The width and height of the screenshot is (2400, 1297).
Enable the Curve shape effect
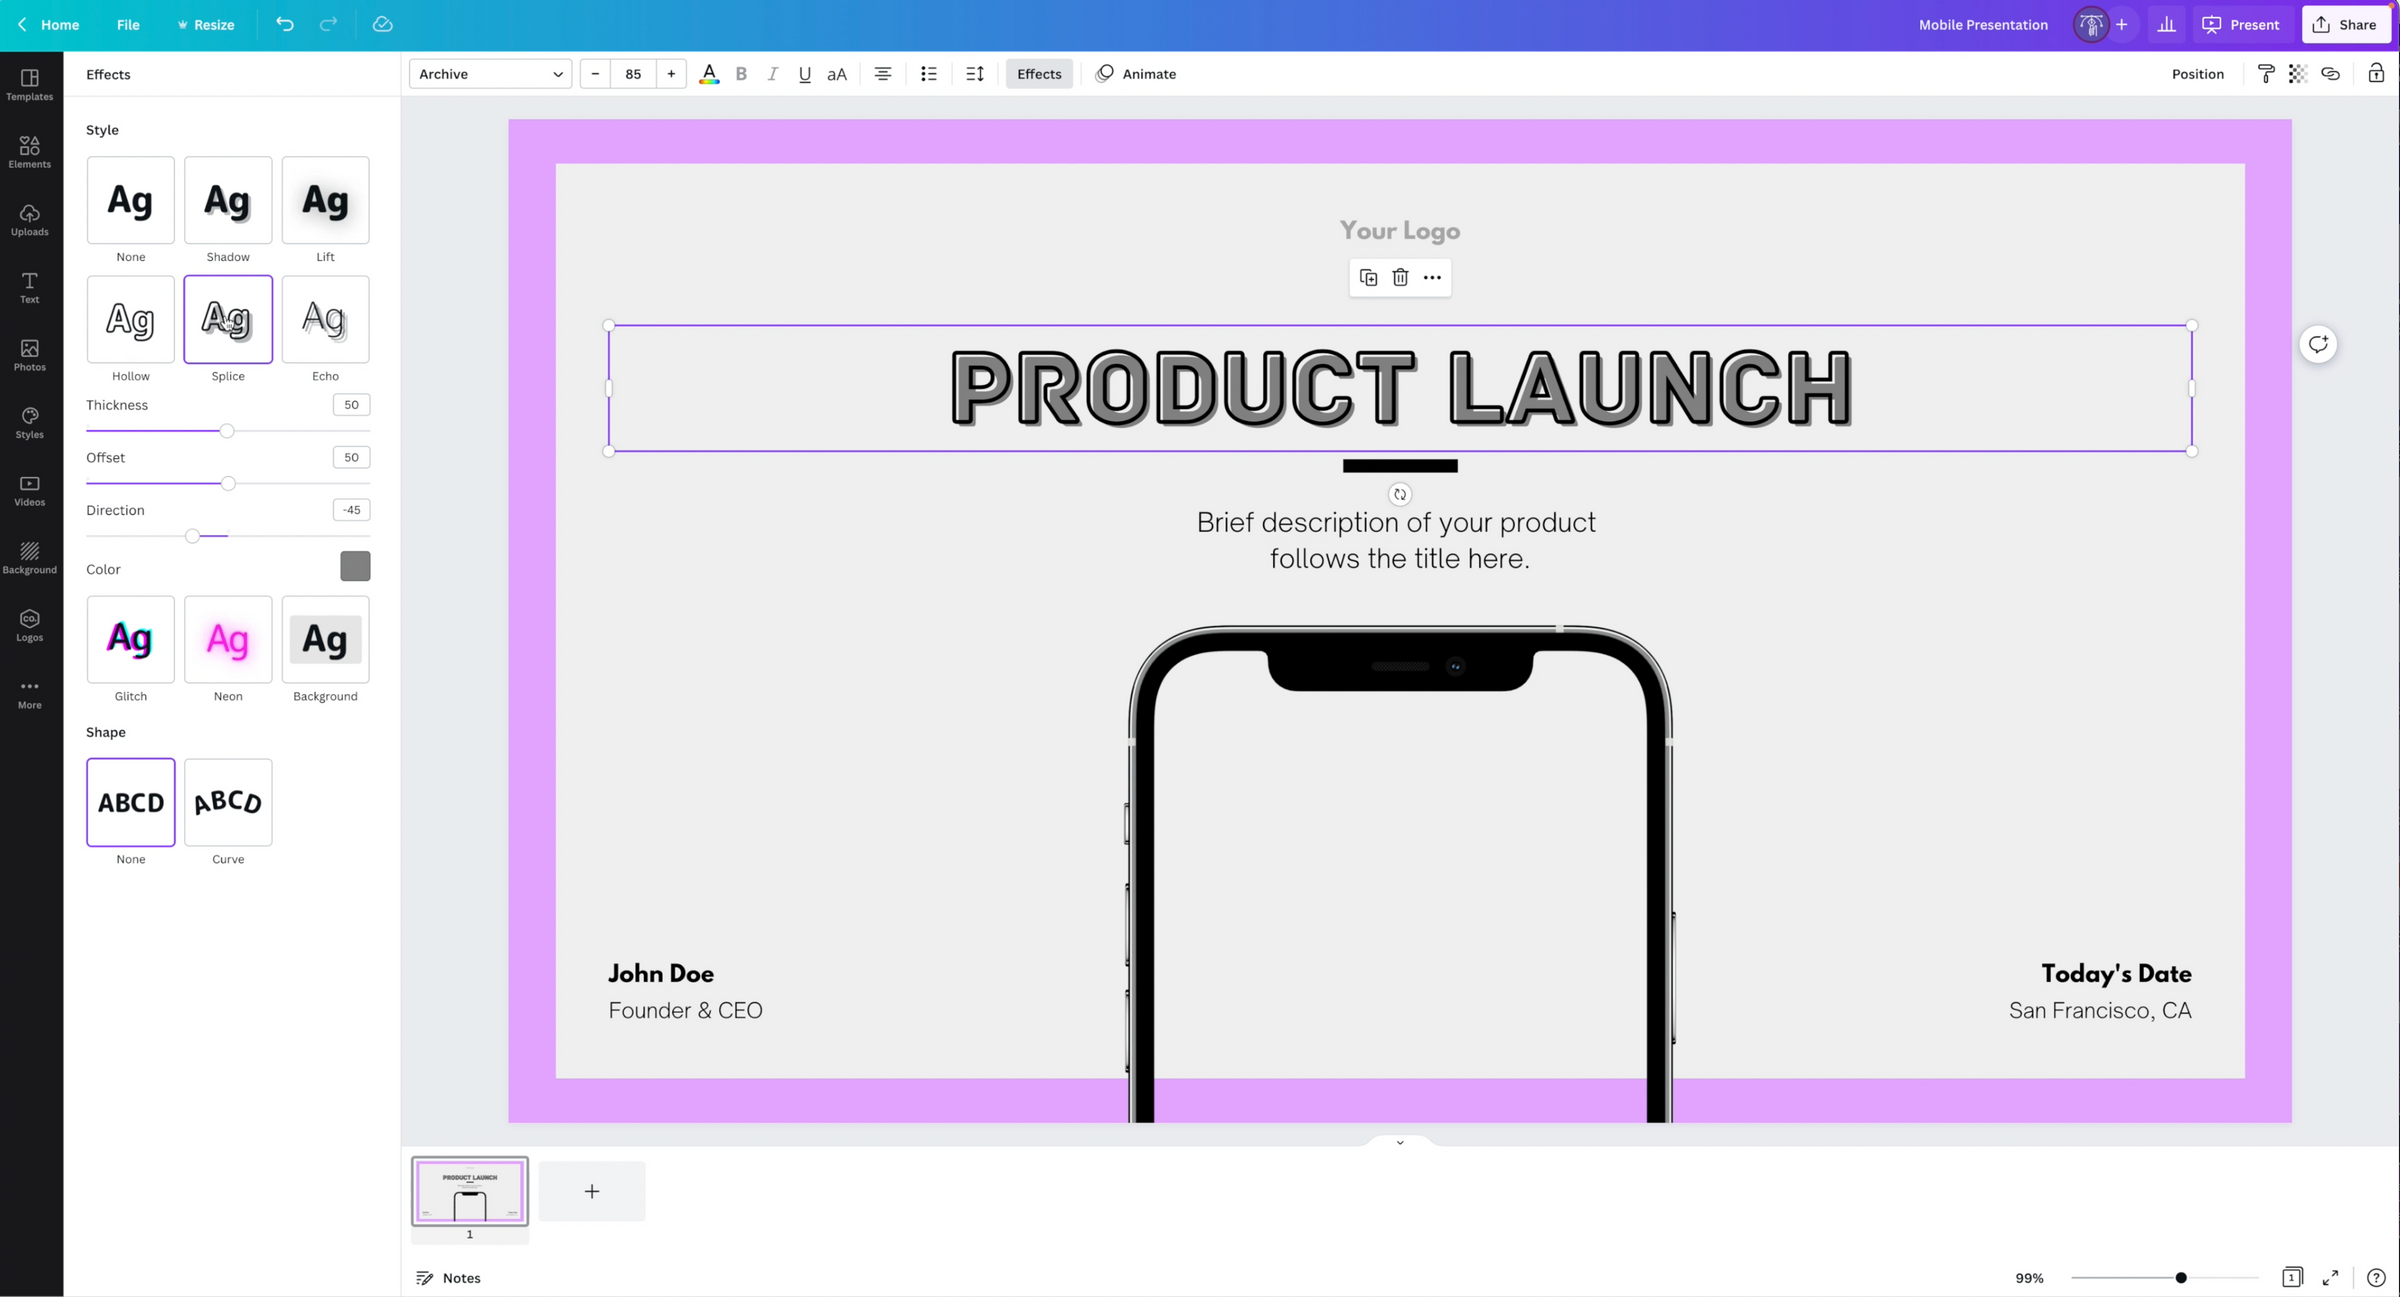click(227, 801)
